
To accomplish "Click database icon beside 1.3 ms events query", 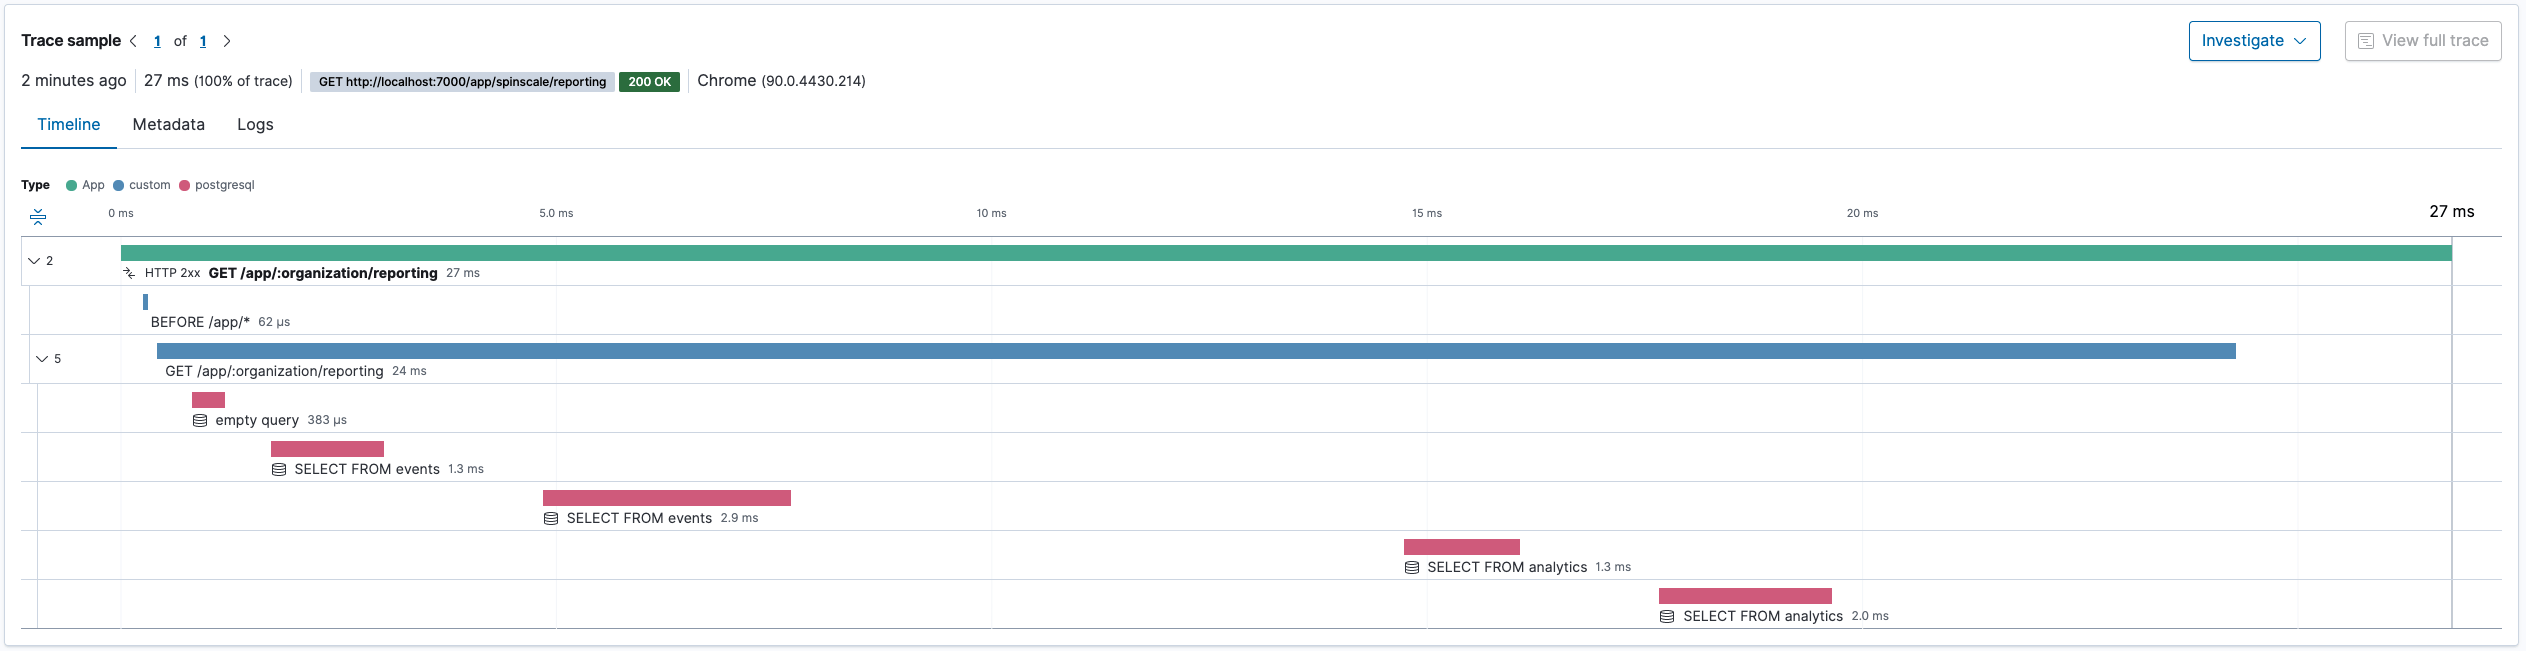I will [x=279, y=470].
